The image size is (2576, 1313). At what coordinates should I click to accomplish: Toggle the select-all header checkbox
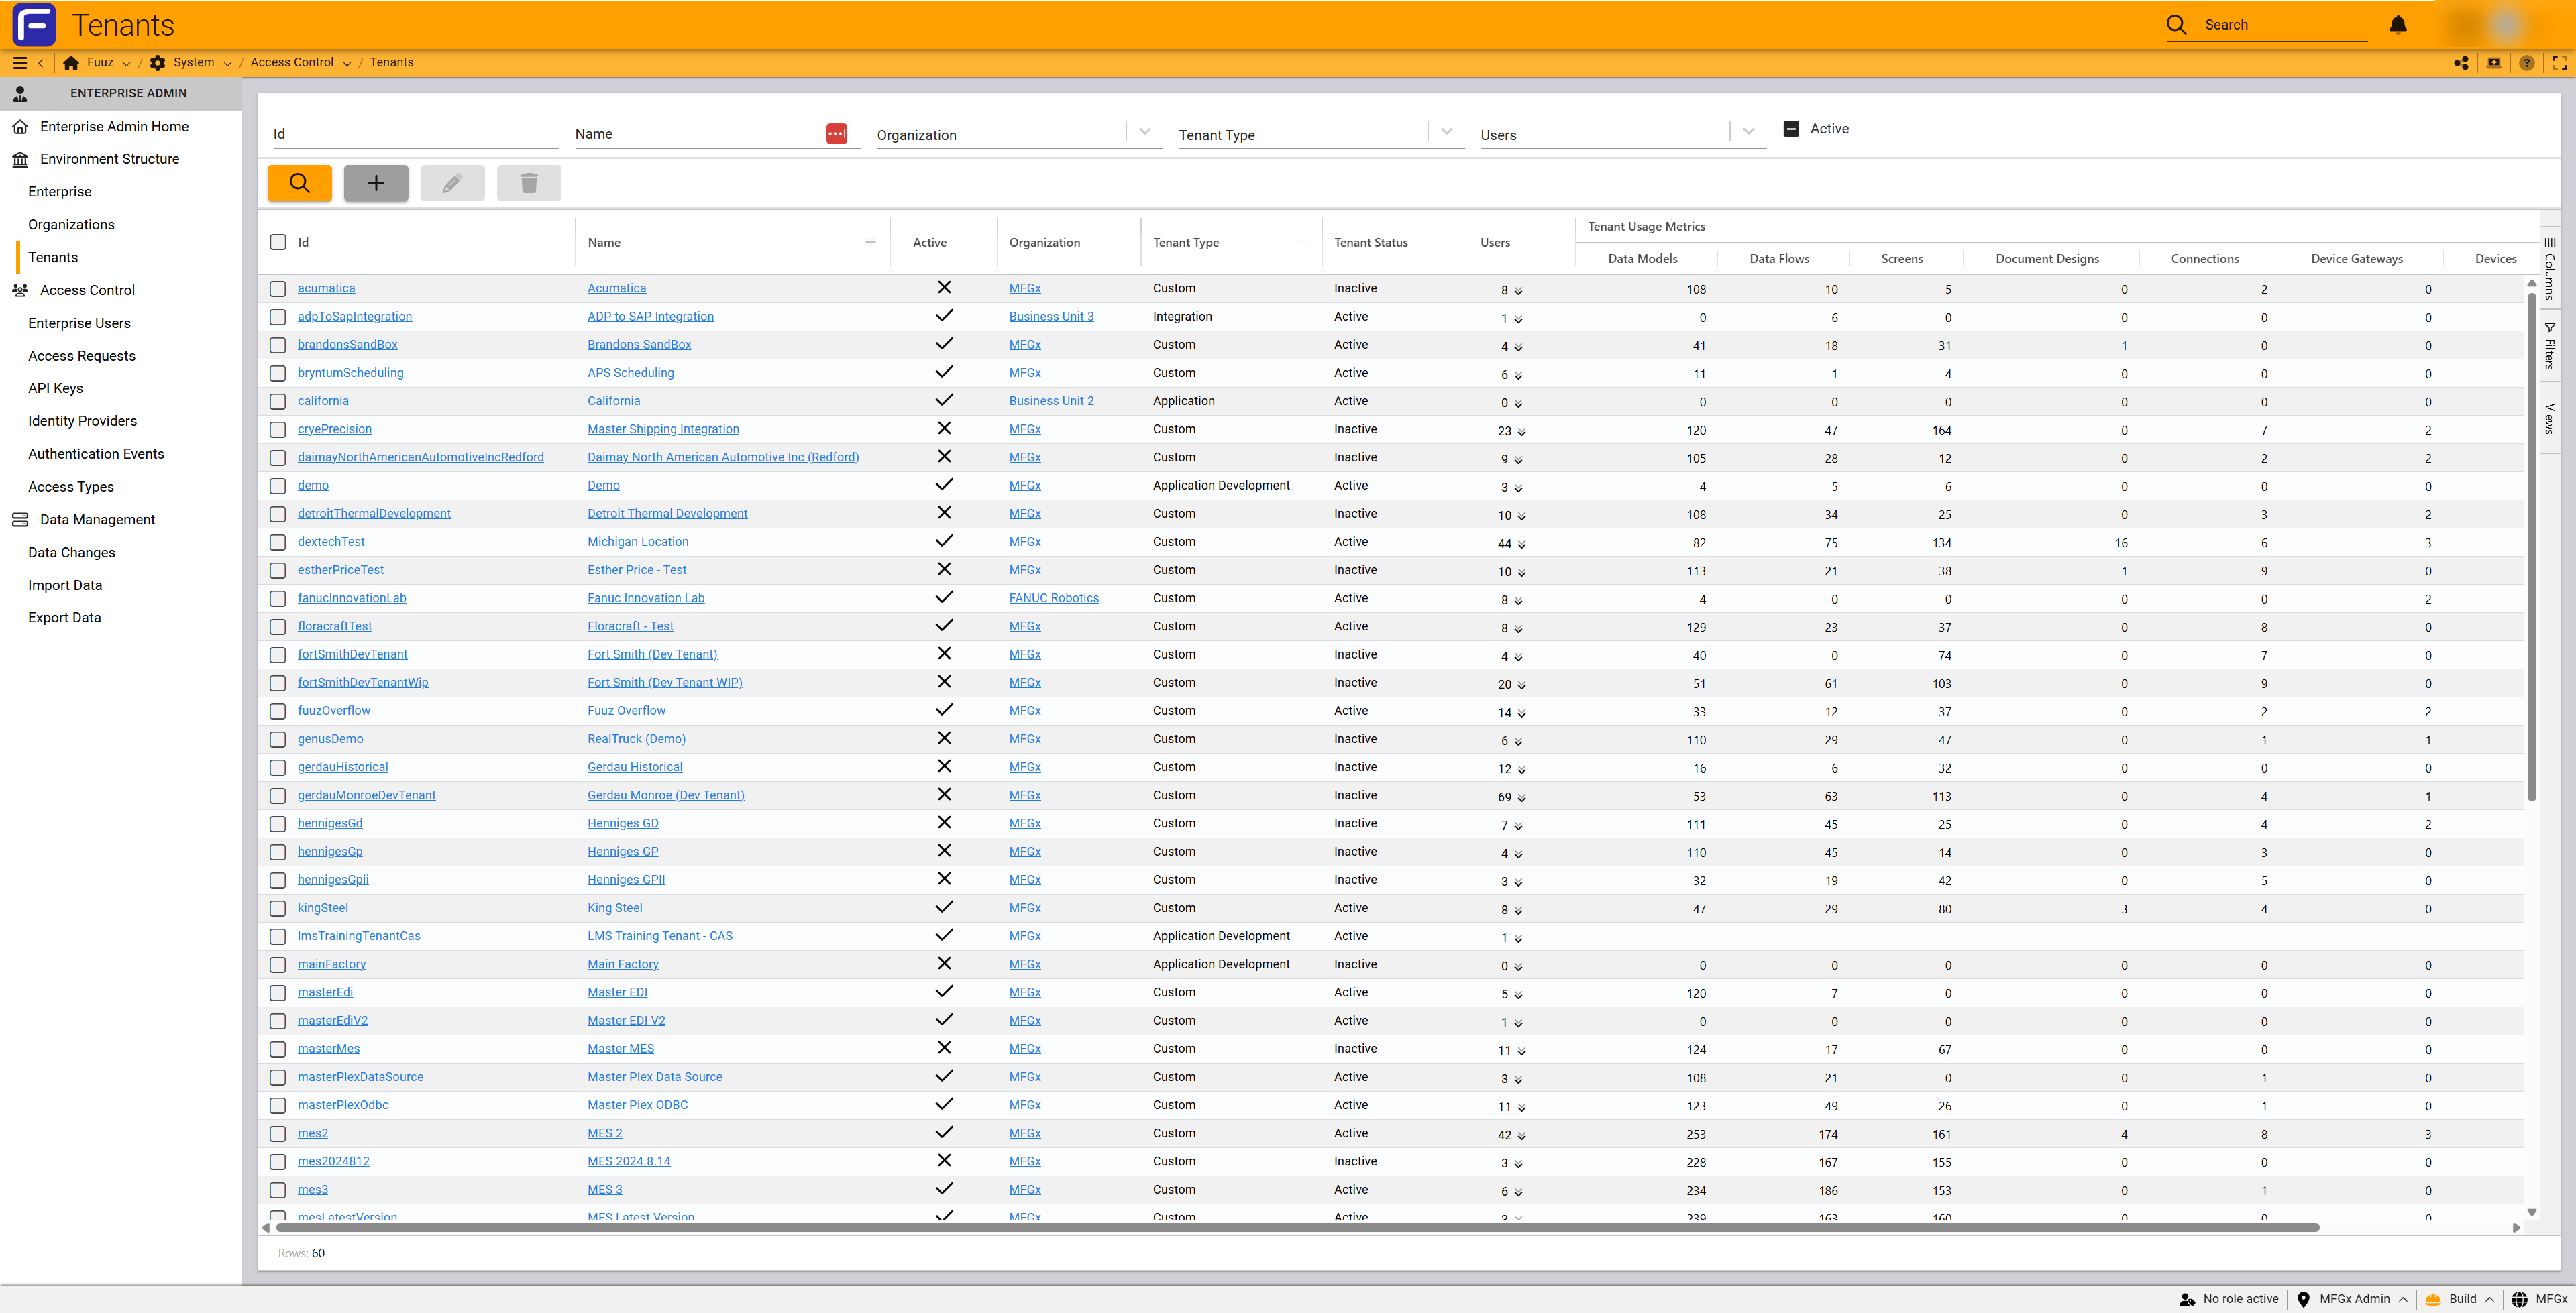click(278, 242)
